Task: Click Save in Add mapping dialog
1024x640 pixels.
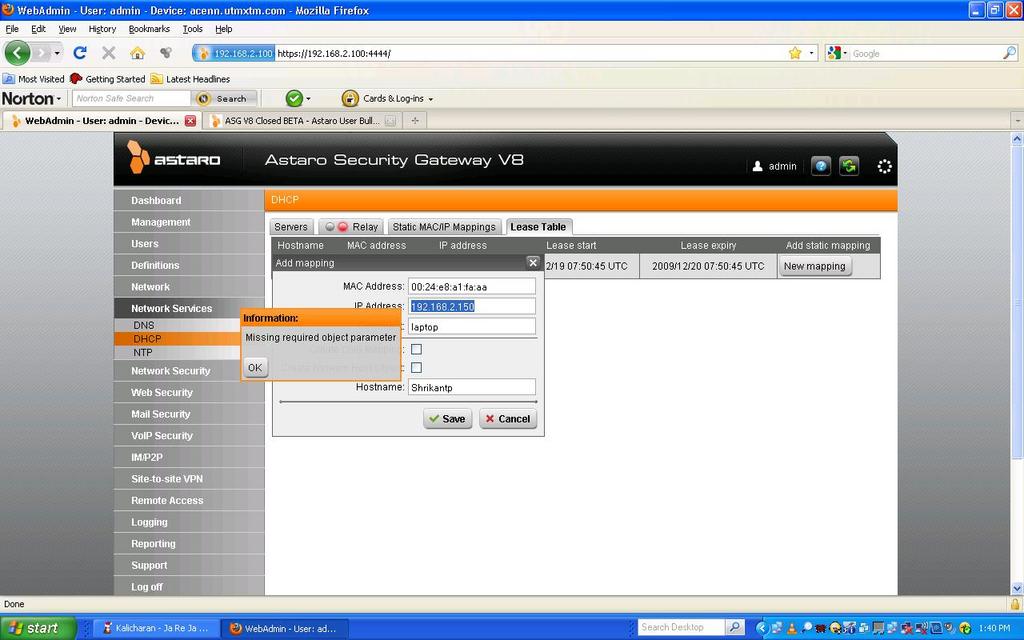Action: 446,419
